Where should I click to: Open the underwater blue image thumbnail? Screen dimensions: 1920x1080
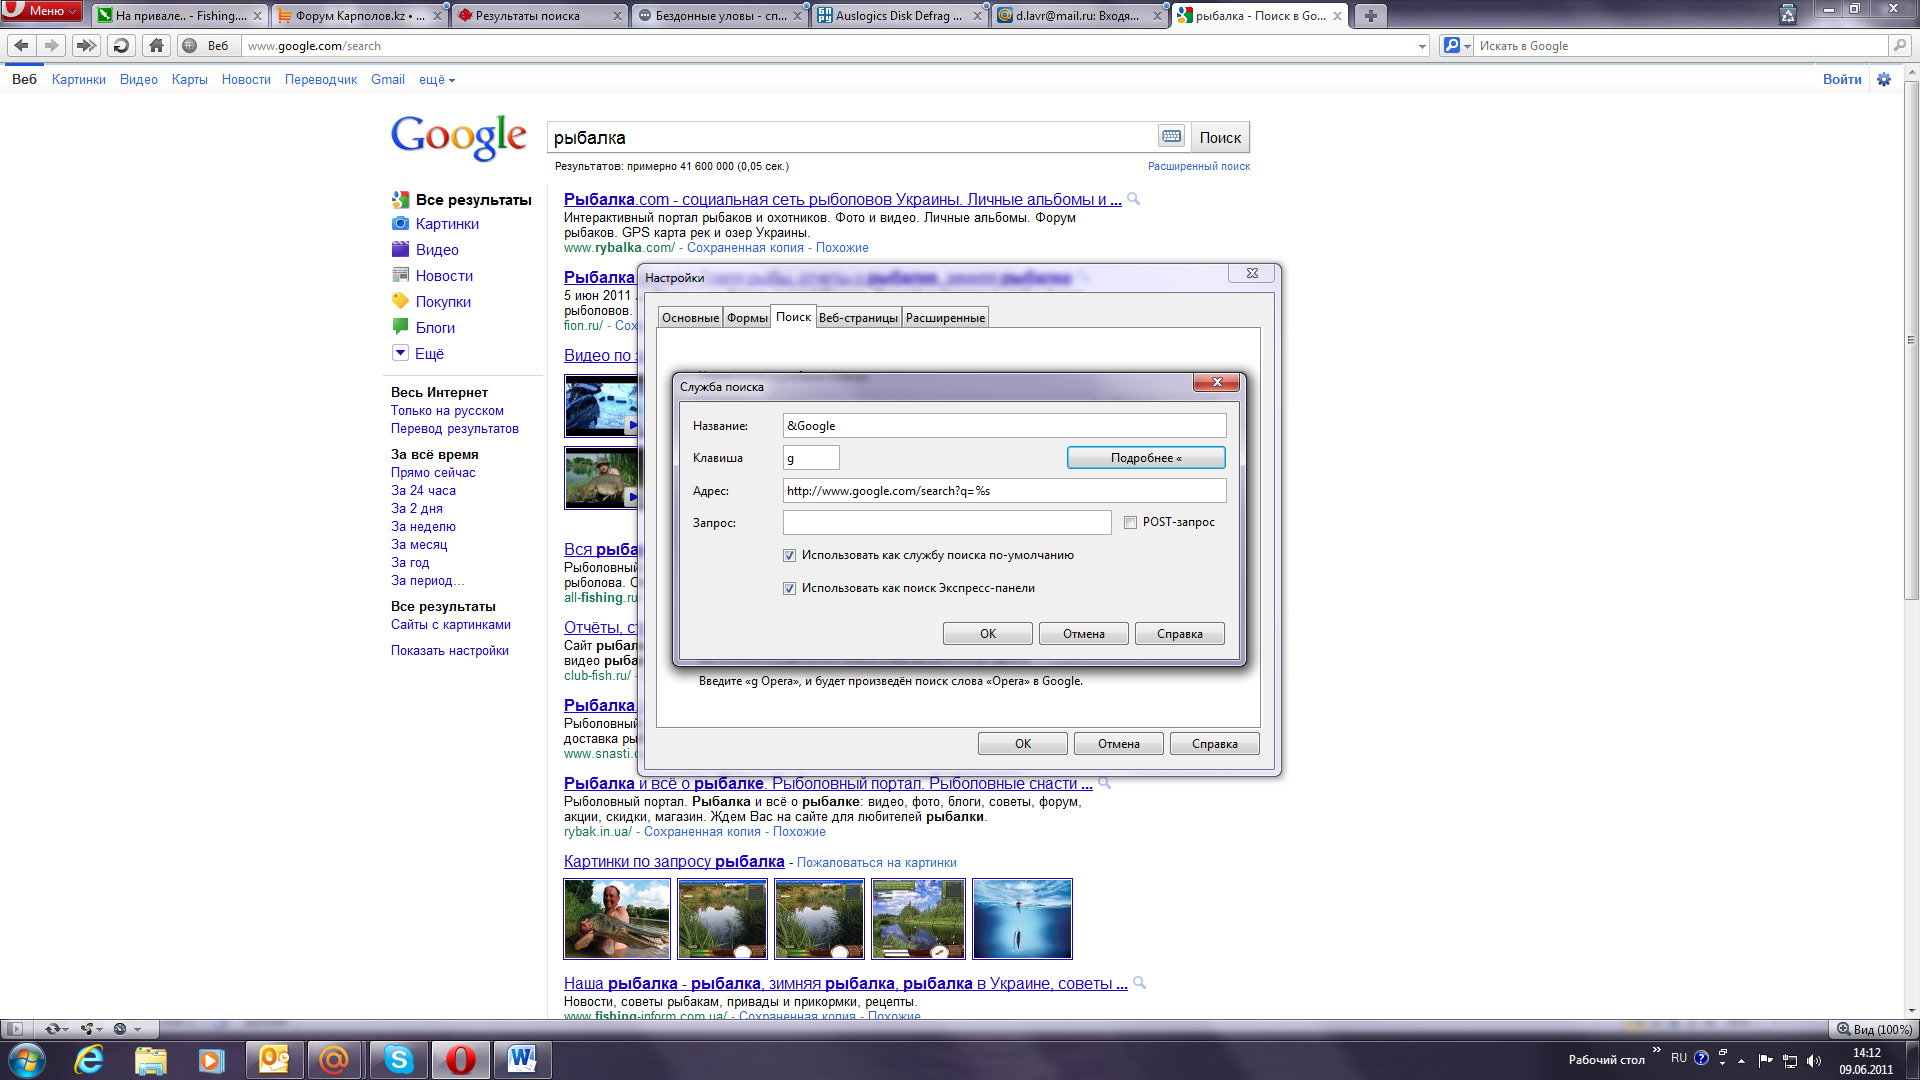(1022, 919)
